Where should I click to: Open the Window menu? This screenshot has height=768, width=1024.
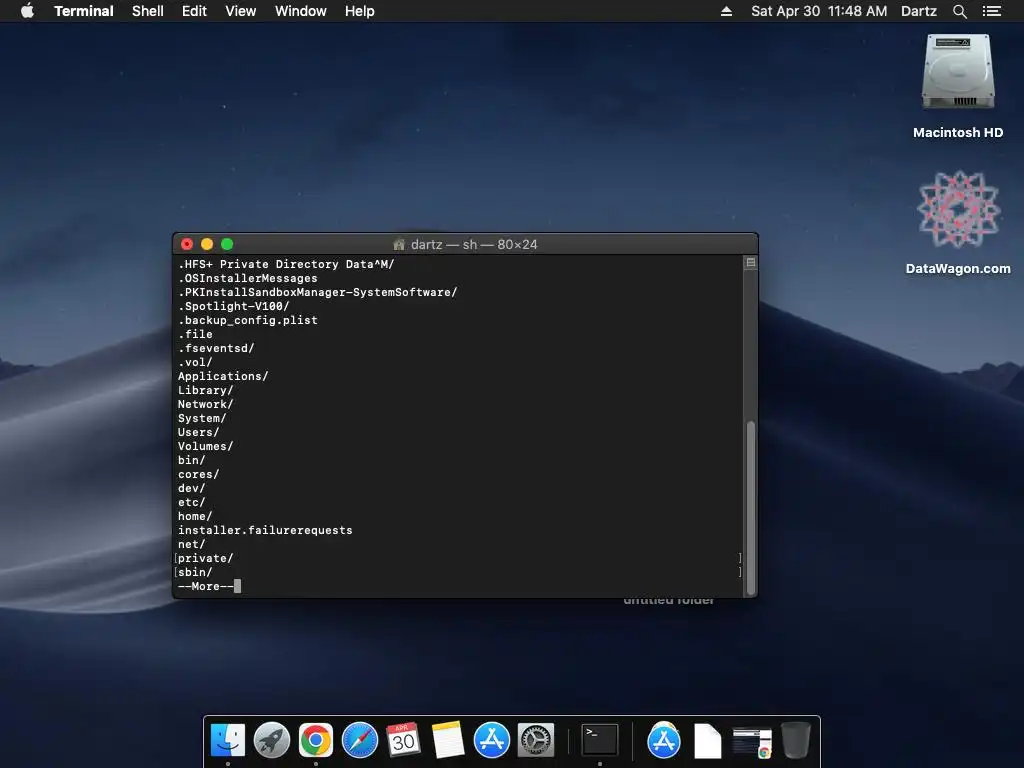[x=300, y=11]
